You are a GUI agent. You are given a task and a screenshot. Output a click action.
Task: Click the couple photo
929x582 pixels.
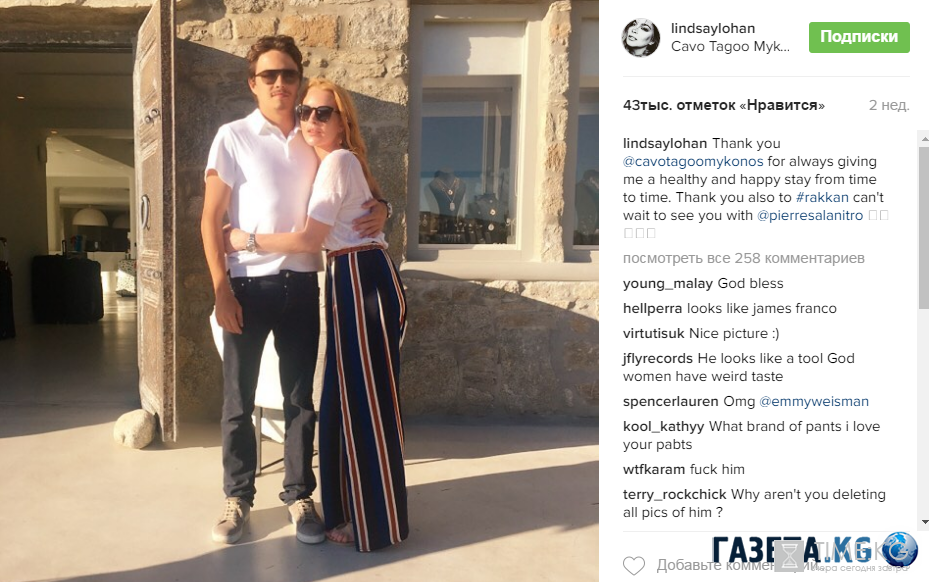tap(299, 291)
